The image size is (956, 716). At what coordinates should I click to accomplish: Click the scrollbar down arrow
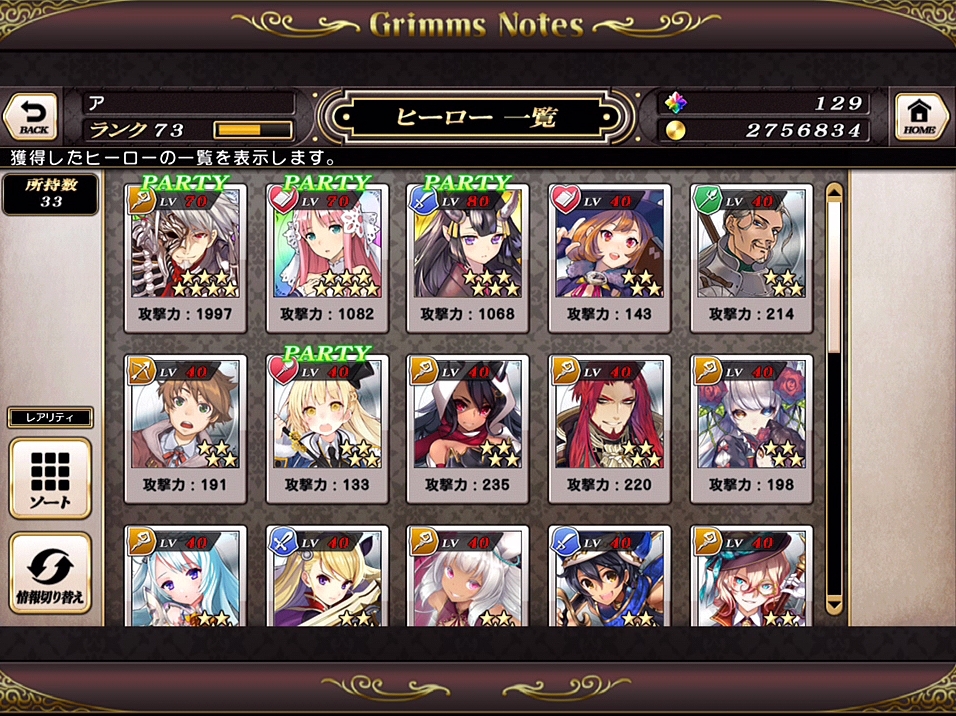[833, 605]
